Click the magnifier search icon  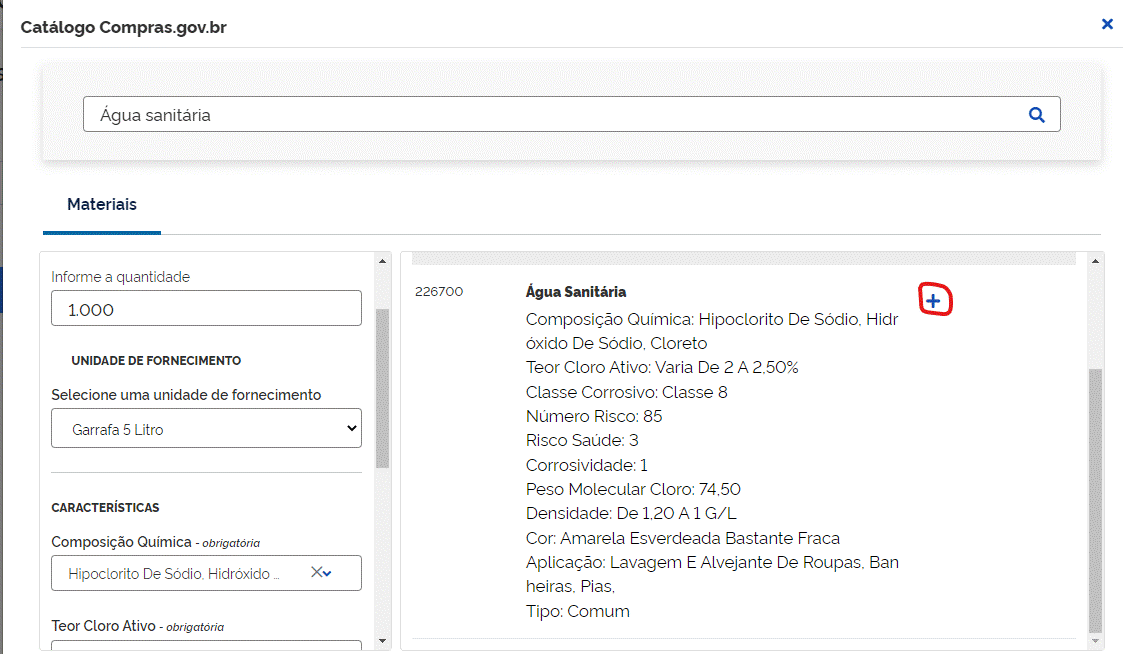point(1036,115)
